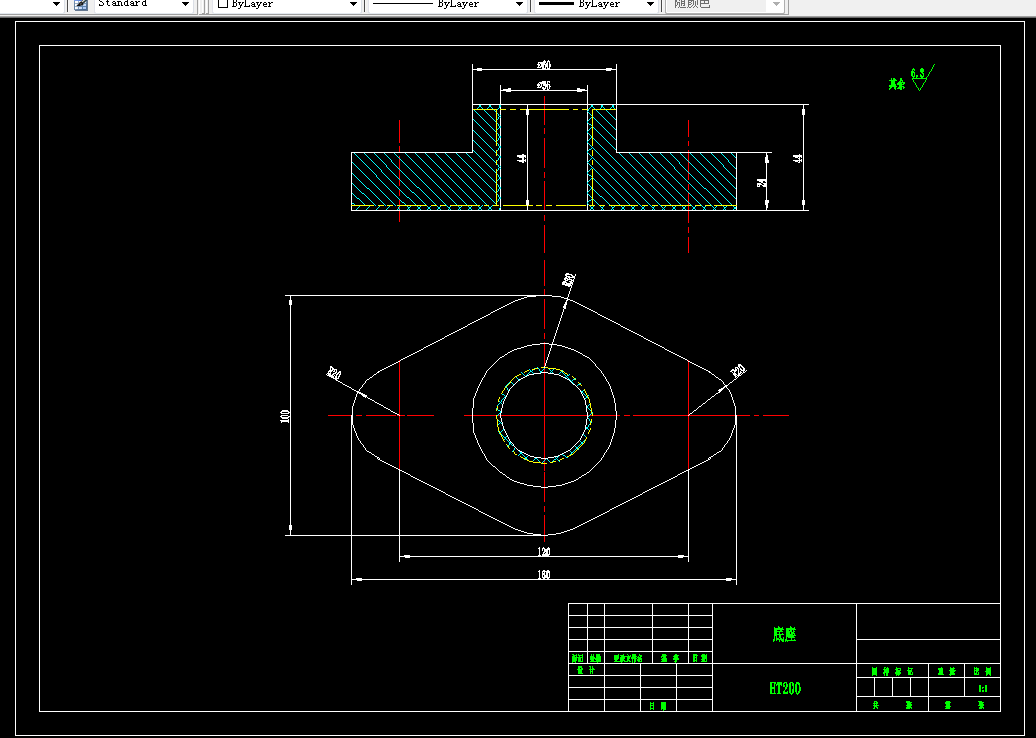Image resolution: width=1036 pixels, height=738 pixels.
Task: Select the HT200 material text
Action: click(785, 688)
